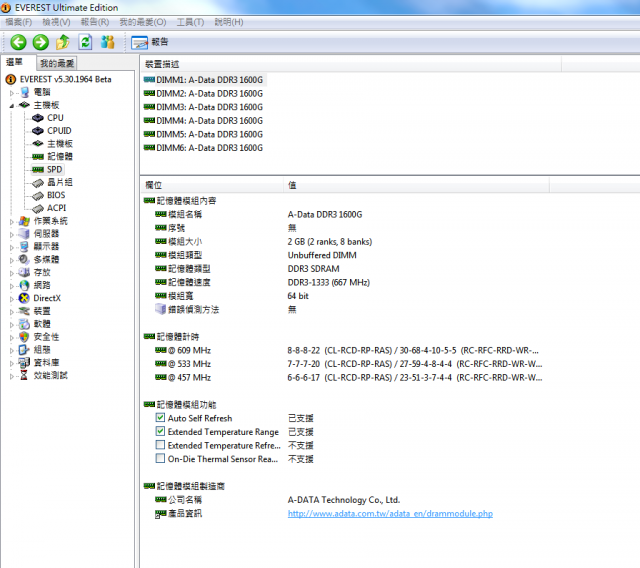
Task: Open the 檢視(V) View menu
Action: (56, 22)
